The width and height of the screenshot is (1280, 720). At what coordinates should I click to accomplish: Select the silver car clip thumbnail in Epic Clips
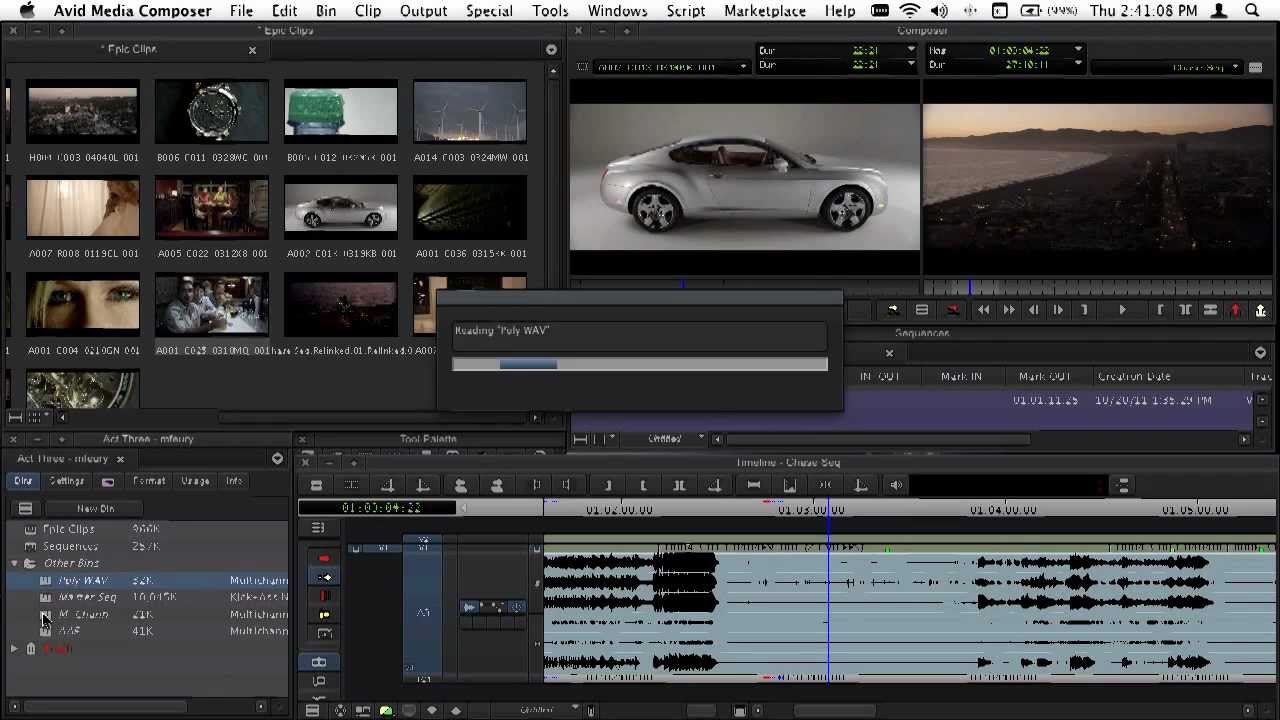(340, 207)
